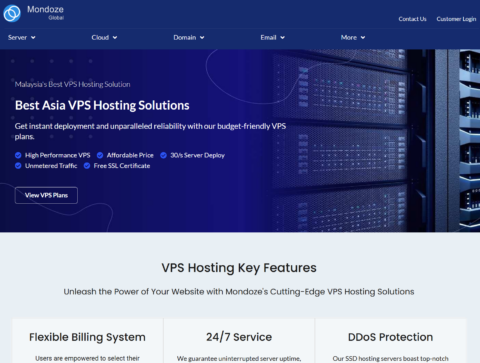Screen dimensions: 480x363
Task: Click checkmark icon beside Affordable Price
Action: tap(100, 155)
